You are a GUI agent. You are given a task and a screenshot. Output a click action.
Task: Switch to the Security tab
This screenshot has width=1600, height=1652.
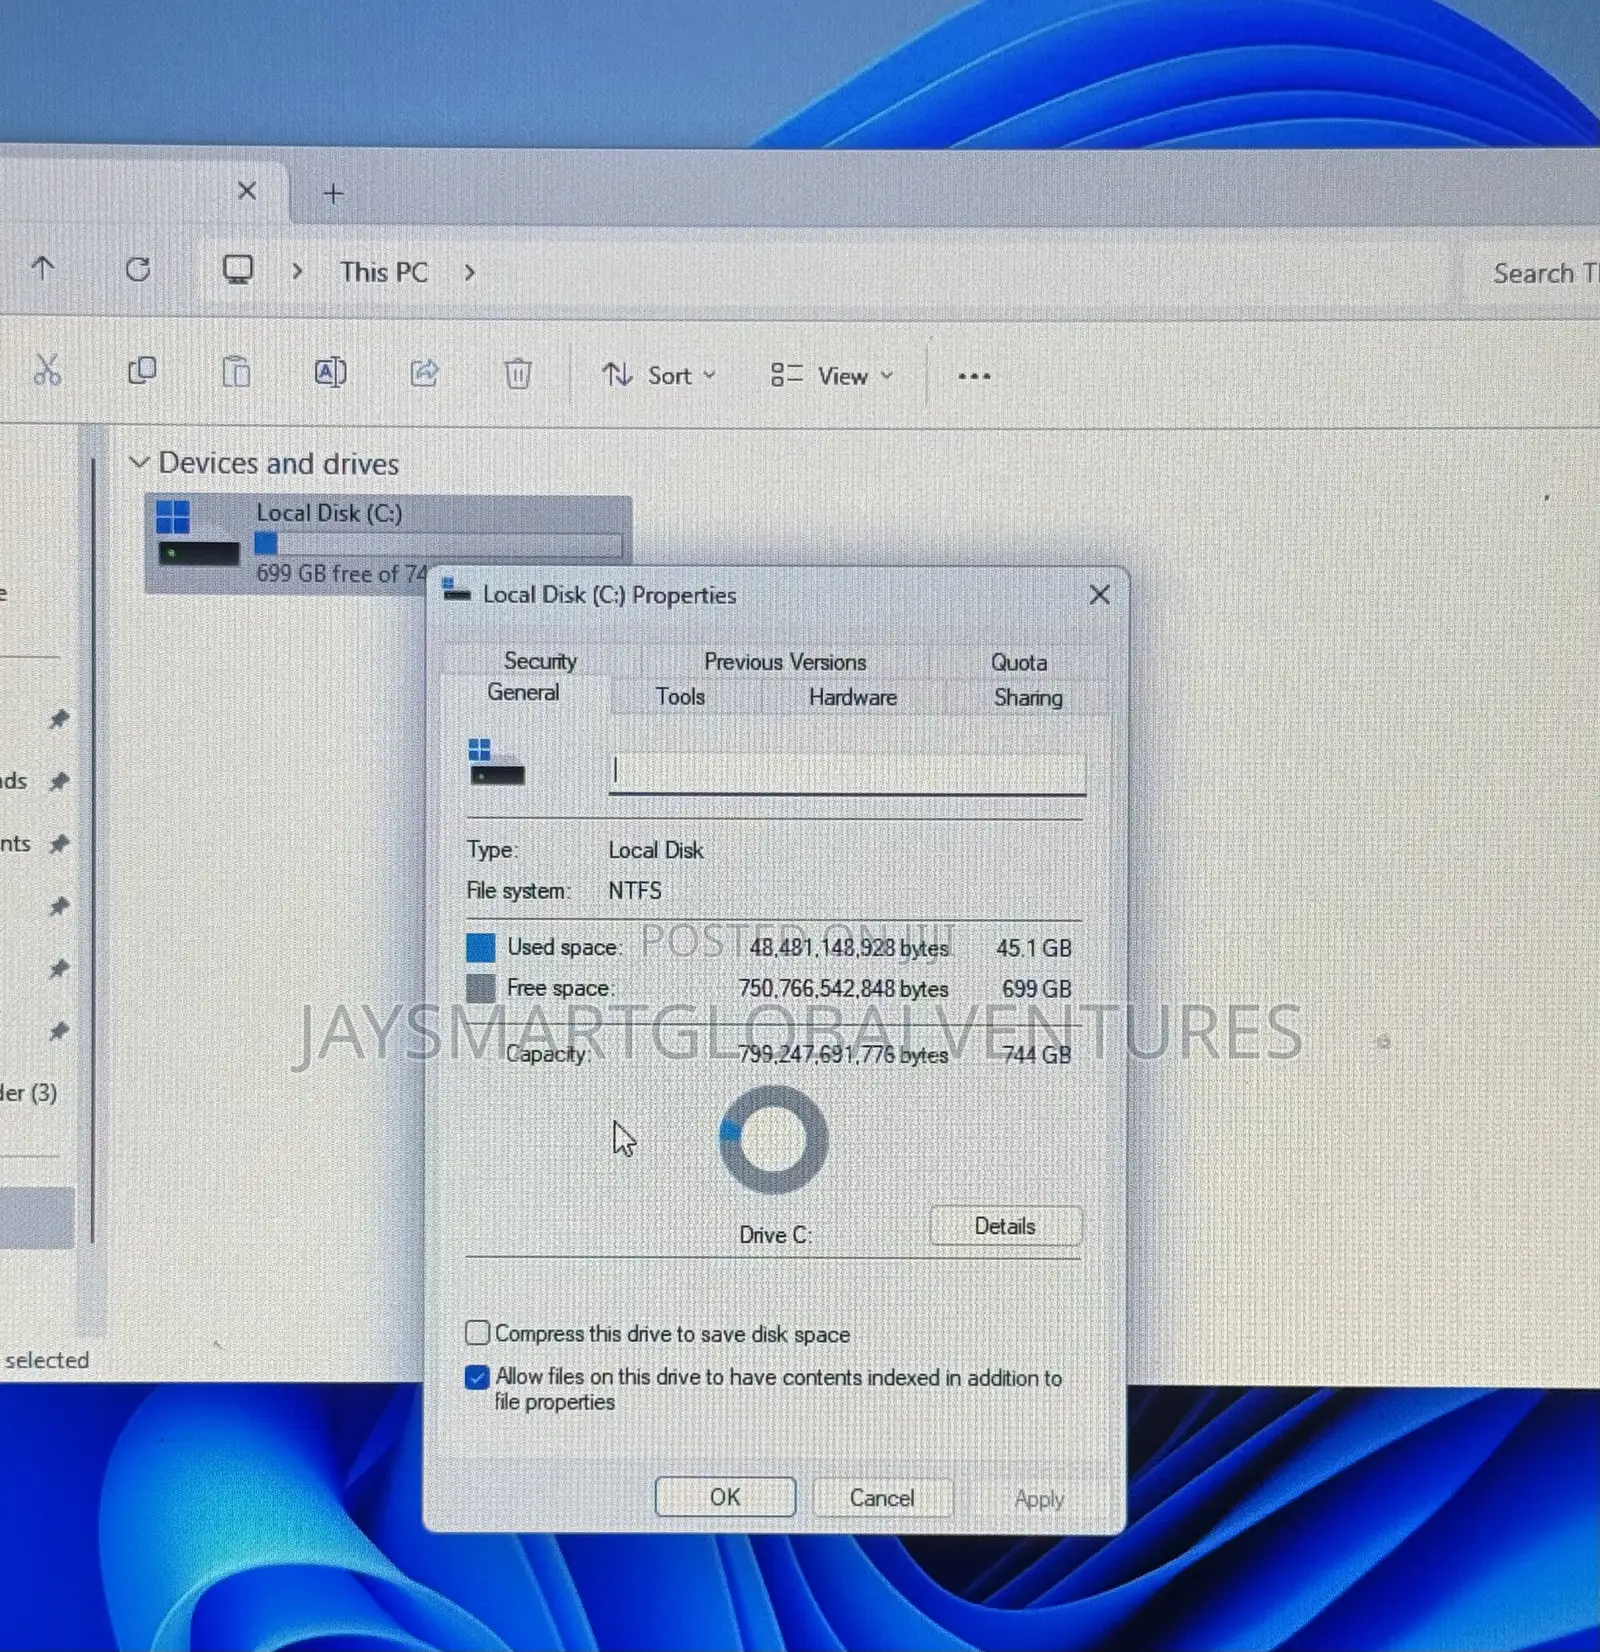(540, 661)
